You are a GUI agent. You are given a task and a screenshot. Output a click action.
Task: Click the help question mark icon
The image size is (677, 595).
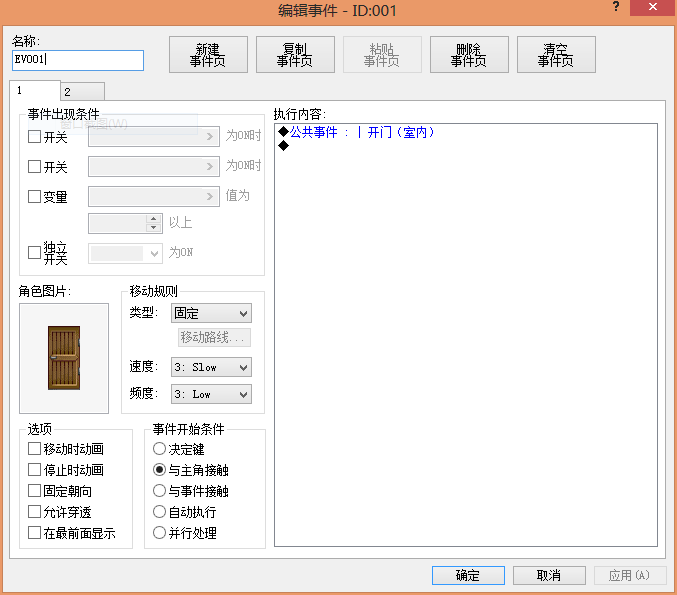616,7
